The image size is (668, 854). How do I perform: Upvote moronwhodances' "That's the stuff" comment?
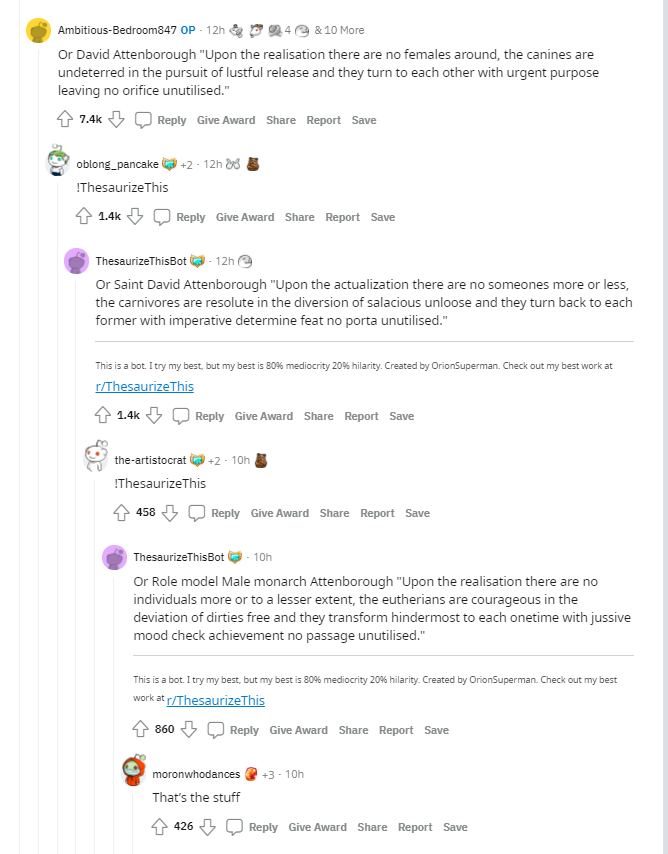158,827
